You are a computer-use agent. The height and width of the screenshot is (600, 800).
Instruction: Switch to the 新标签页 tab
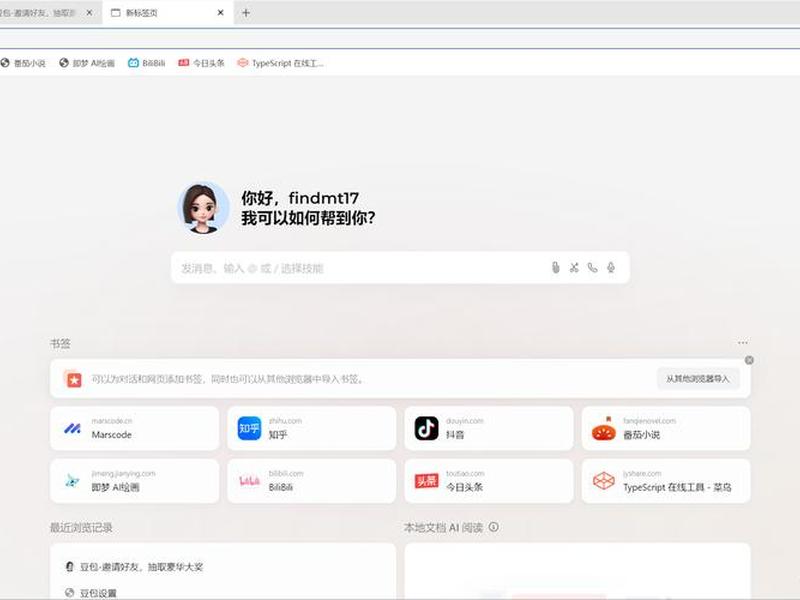[168, 13]
